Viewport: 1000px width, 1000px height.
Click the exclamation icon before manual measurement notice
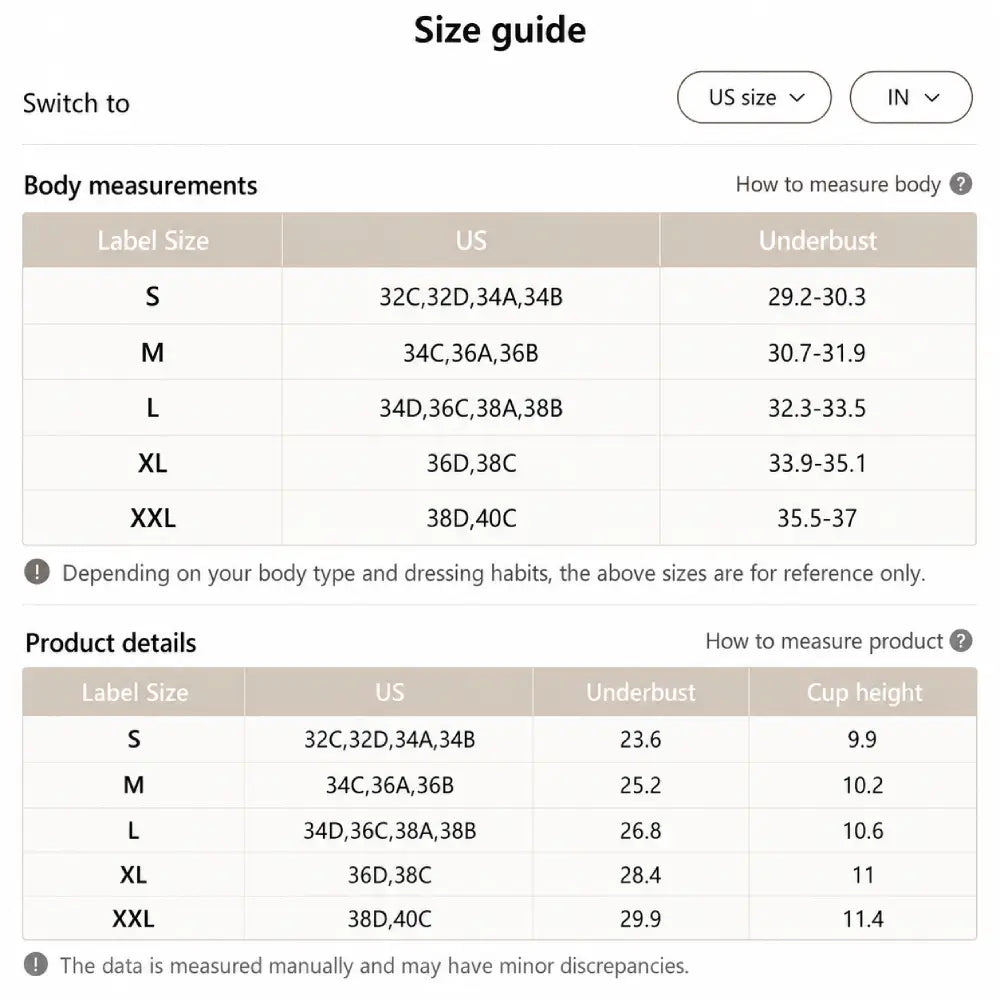click(36, 964)
